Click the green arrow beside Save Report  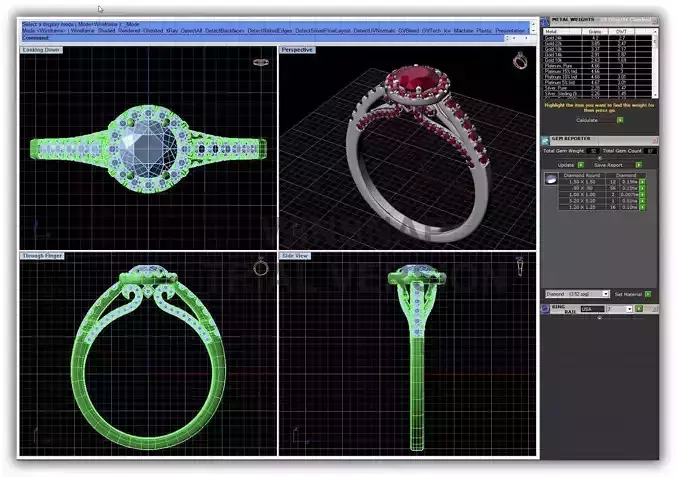pyautogui.click(x=638, y=165)
